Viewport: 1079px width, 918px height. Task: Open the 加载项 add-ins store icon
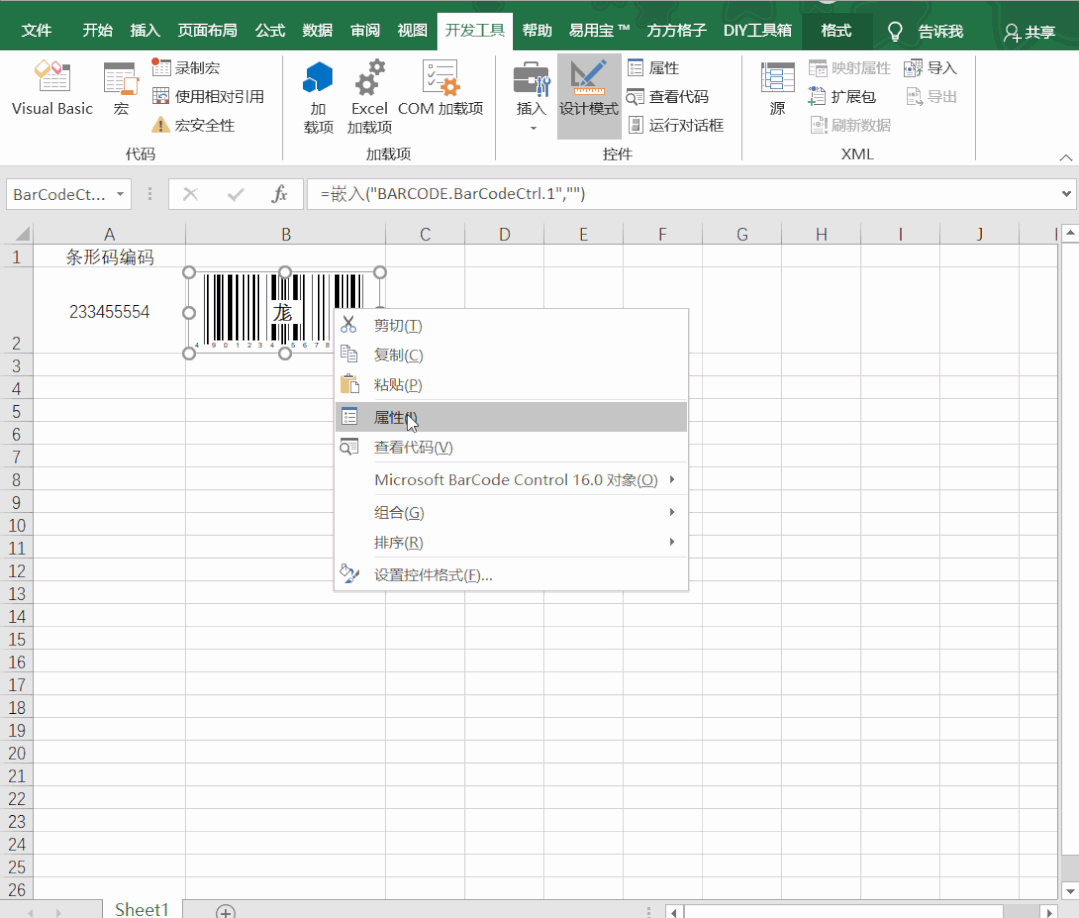(318, 97)
